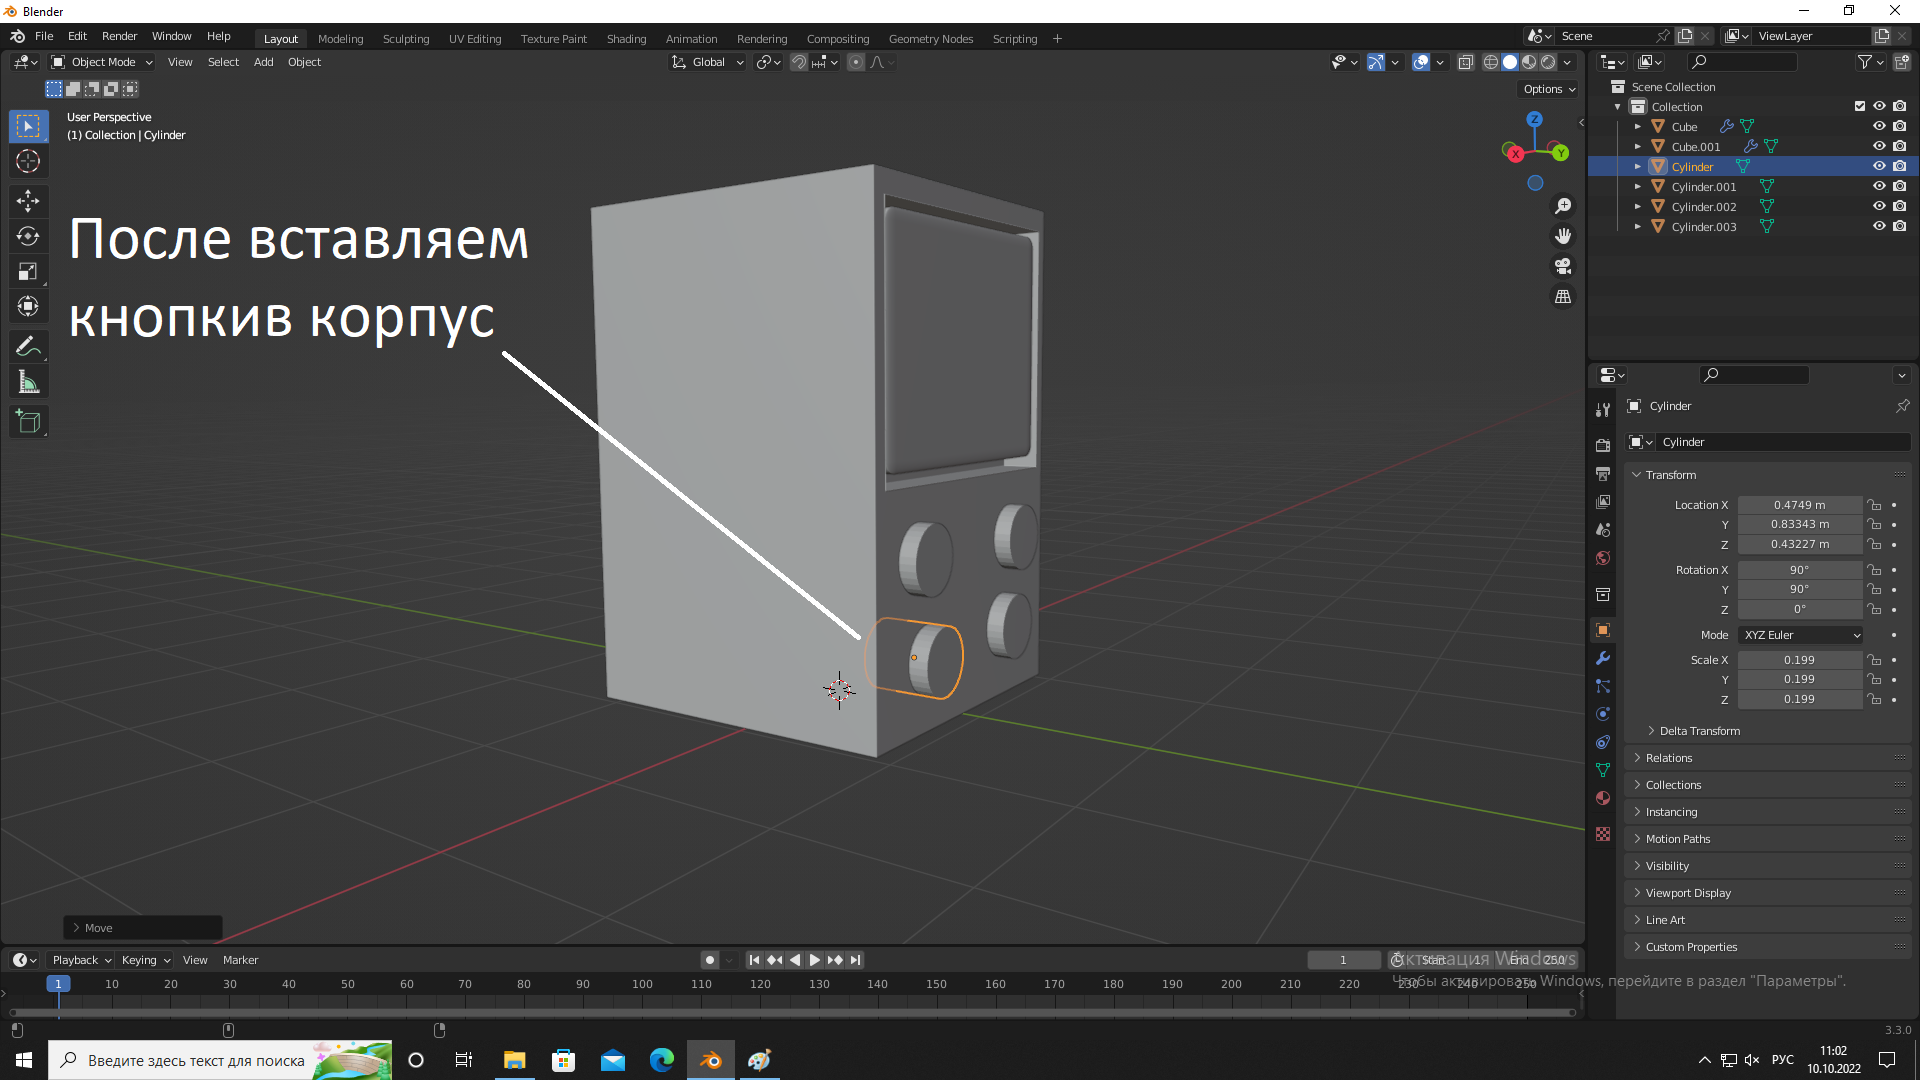Expand the Move operator panel
The image size is (1920, 1080).
[x=143, y=928]
